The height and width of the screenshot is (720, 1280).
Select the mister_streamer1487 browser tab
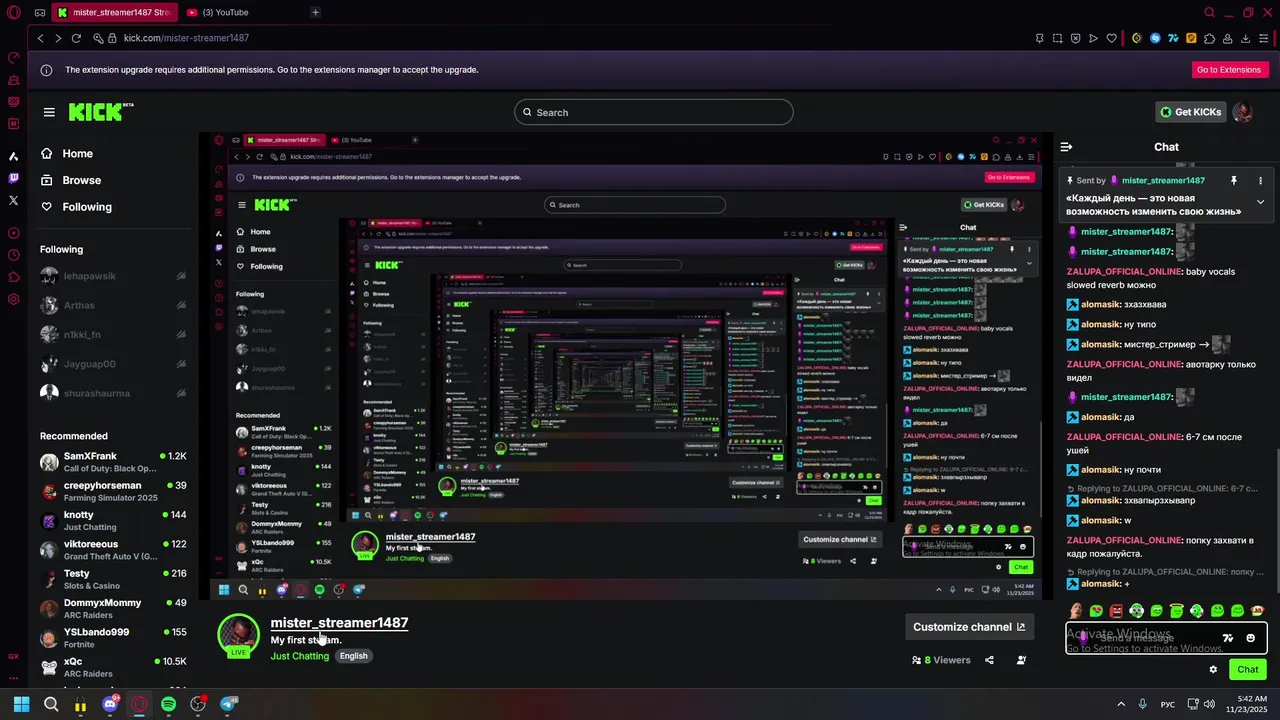(x=114, y=13)
